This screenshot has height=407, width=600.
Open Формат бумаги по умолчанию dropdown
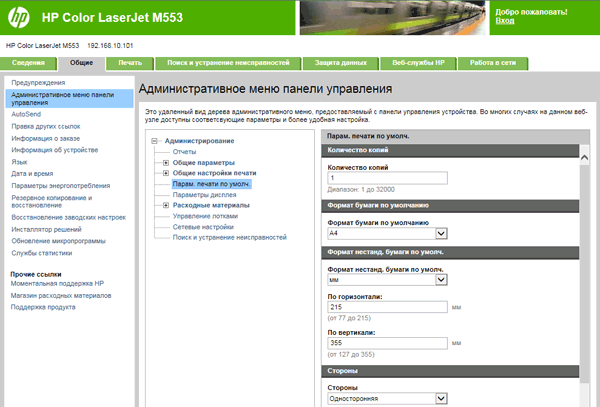tap(387, 233)
